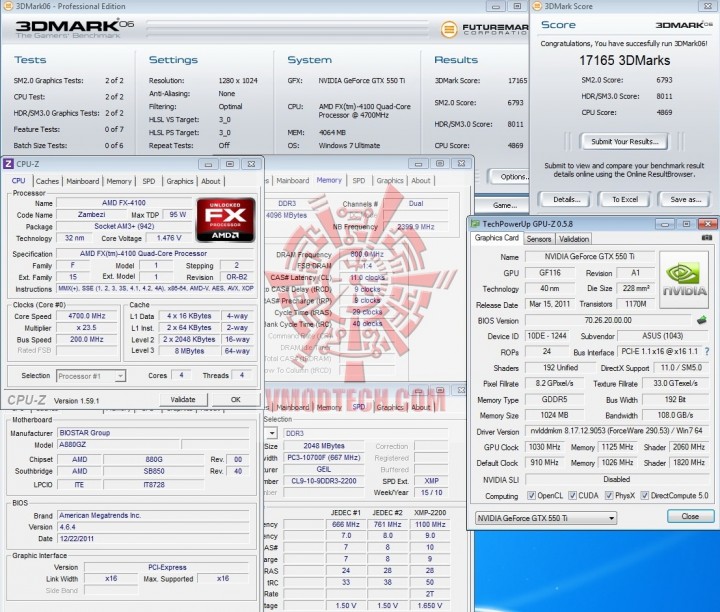Click the 3DMark06 title bar icon
The height and width of the screenshot is (612, 720).
(x=7, y=6)
